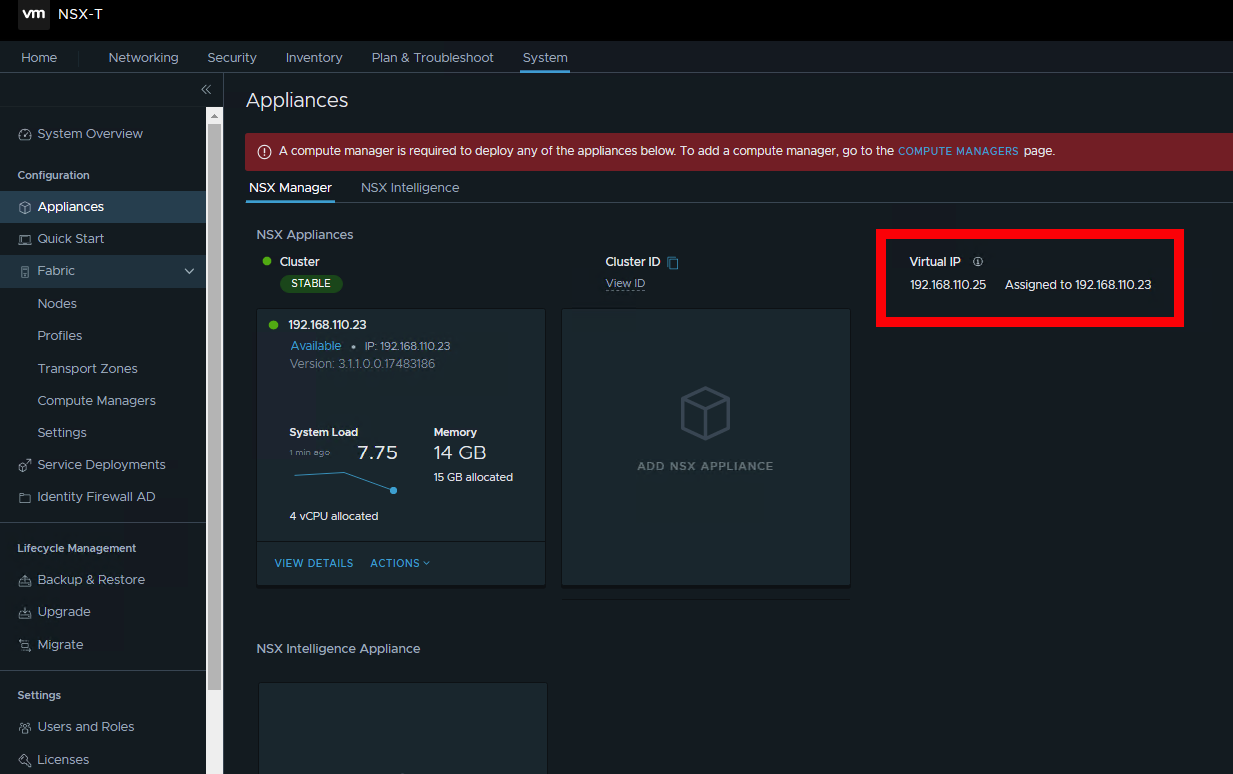Click the View ID link under Cluster ID
Screen dimensions: 1233x774
click(x=625, y=284)
